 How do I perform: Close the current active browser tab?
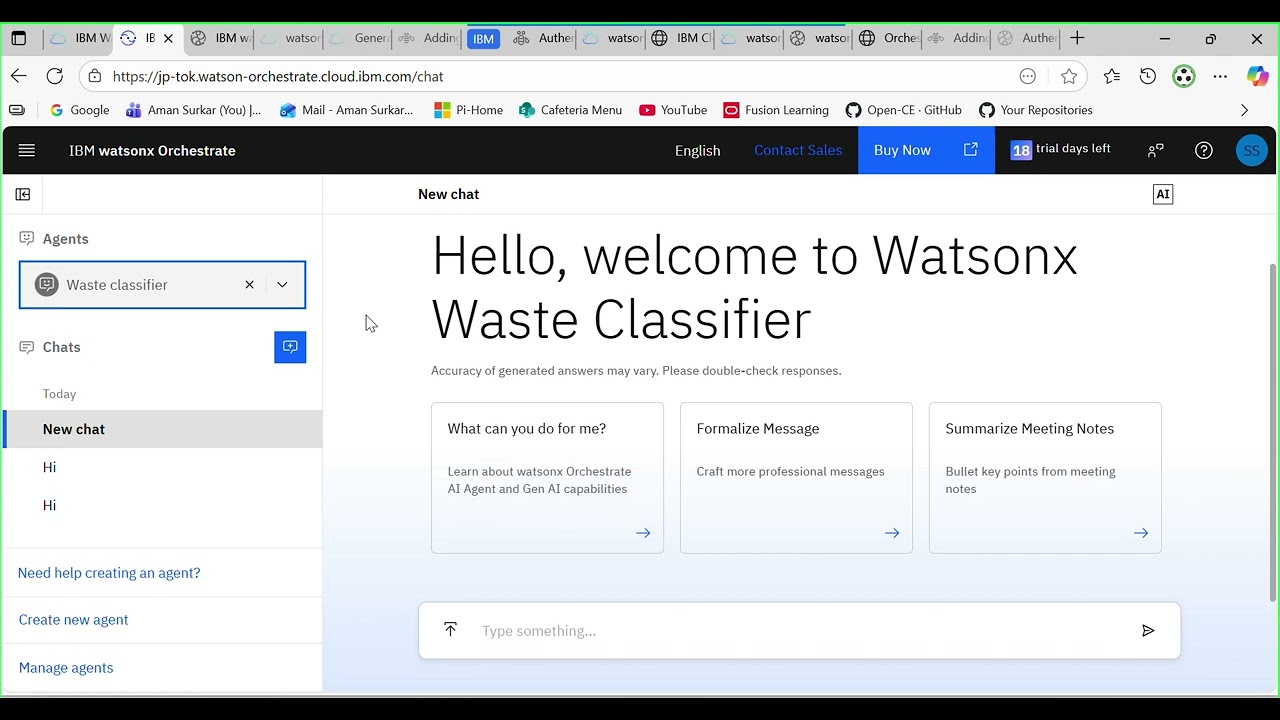coord(168,38)
